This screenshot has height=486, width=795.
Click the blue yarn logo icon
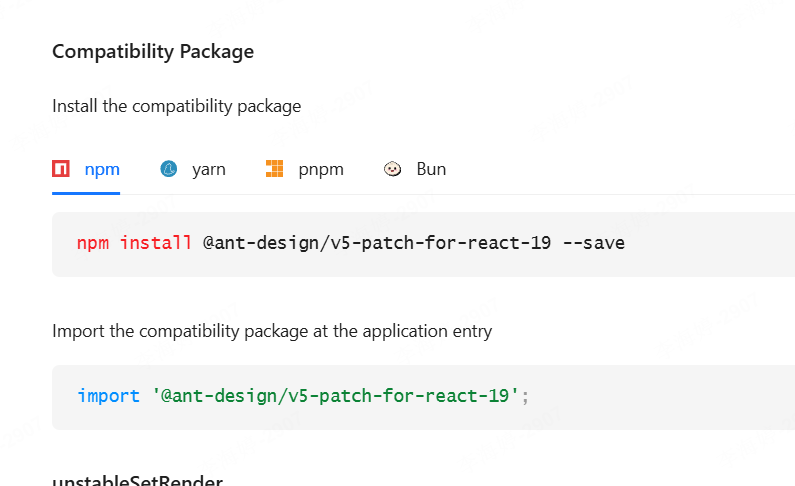pyautogui.click(x=168, y=169)
